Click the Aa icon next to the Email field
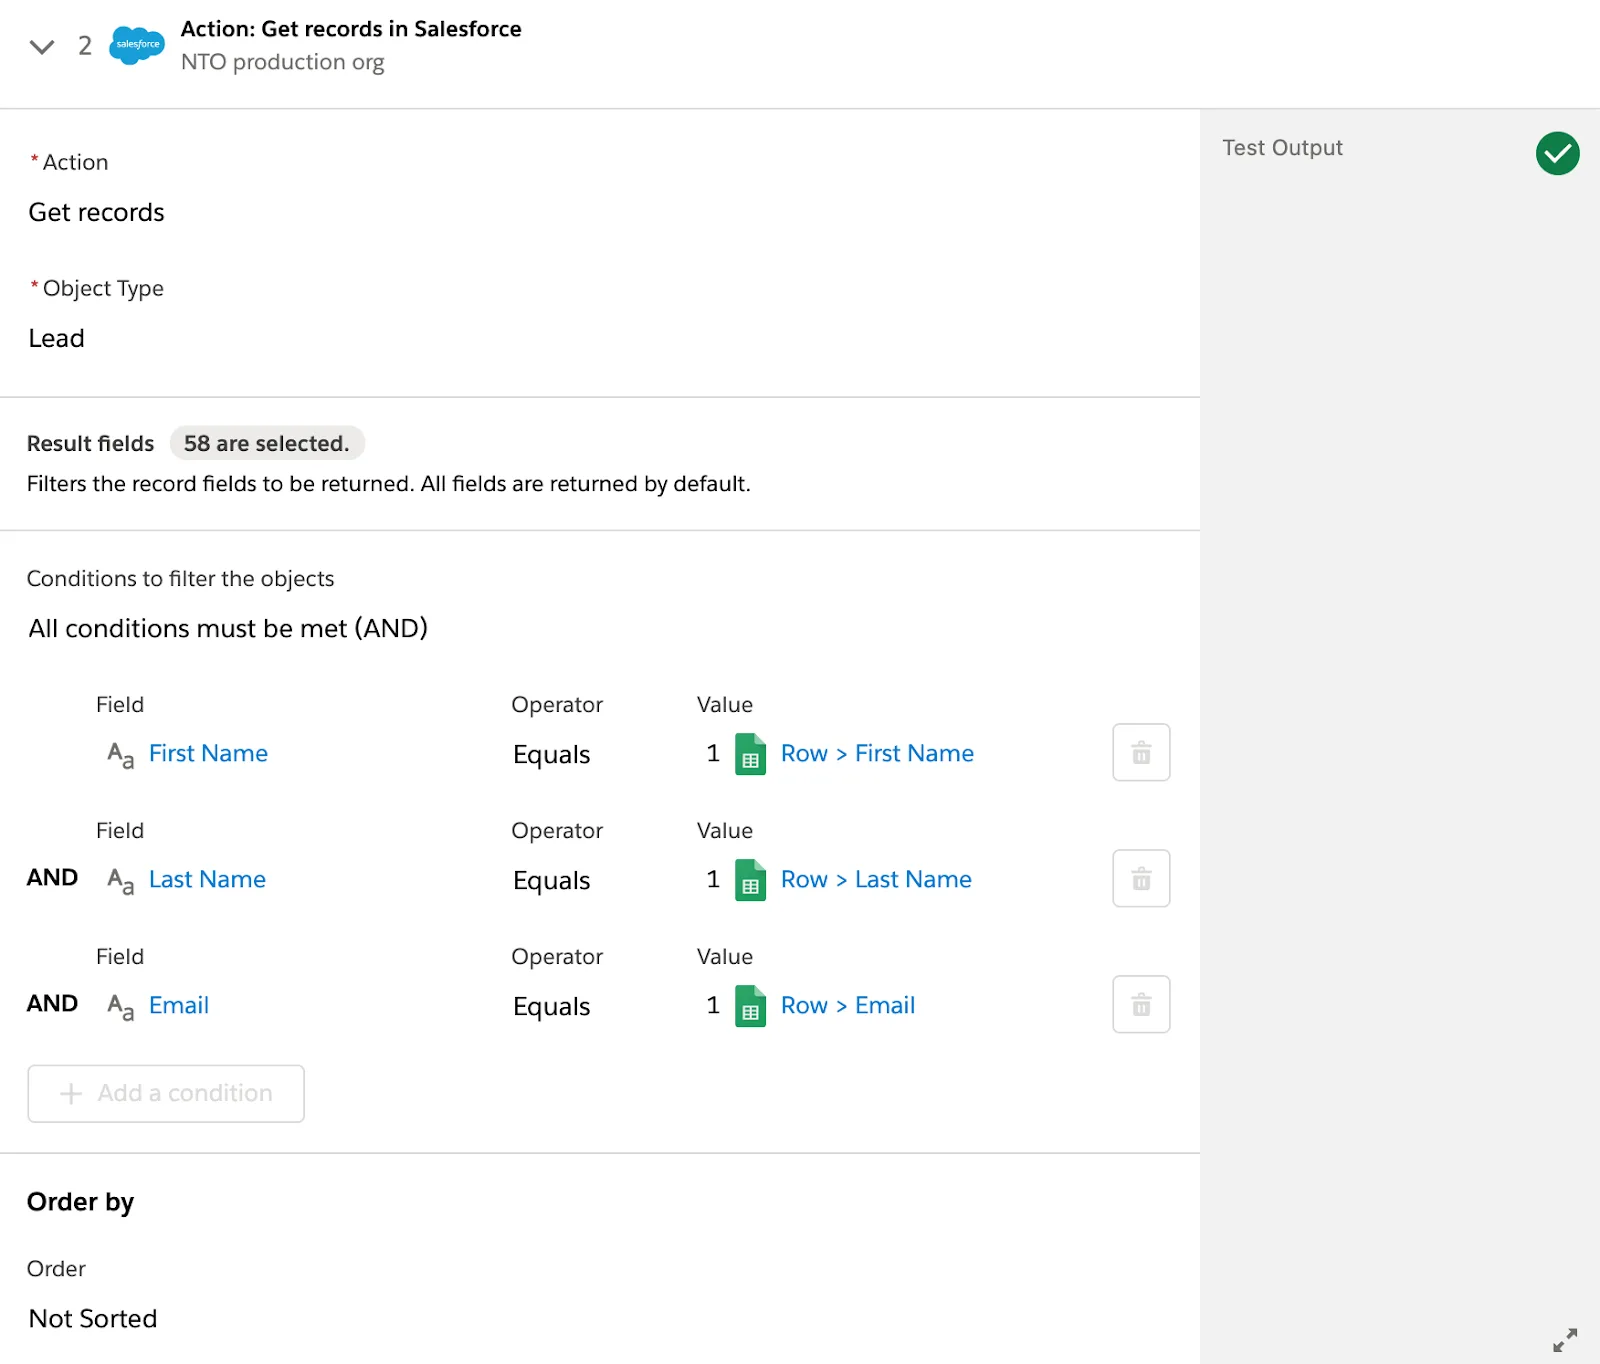The height and width of the screenshot is (1364, 1600). [x=118, y=1008]
